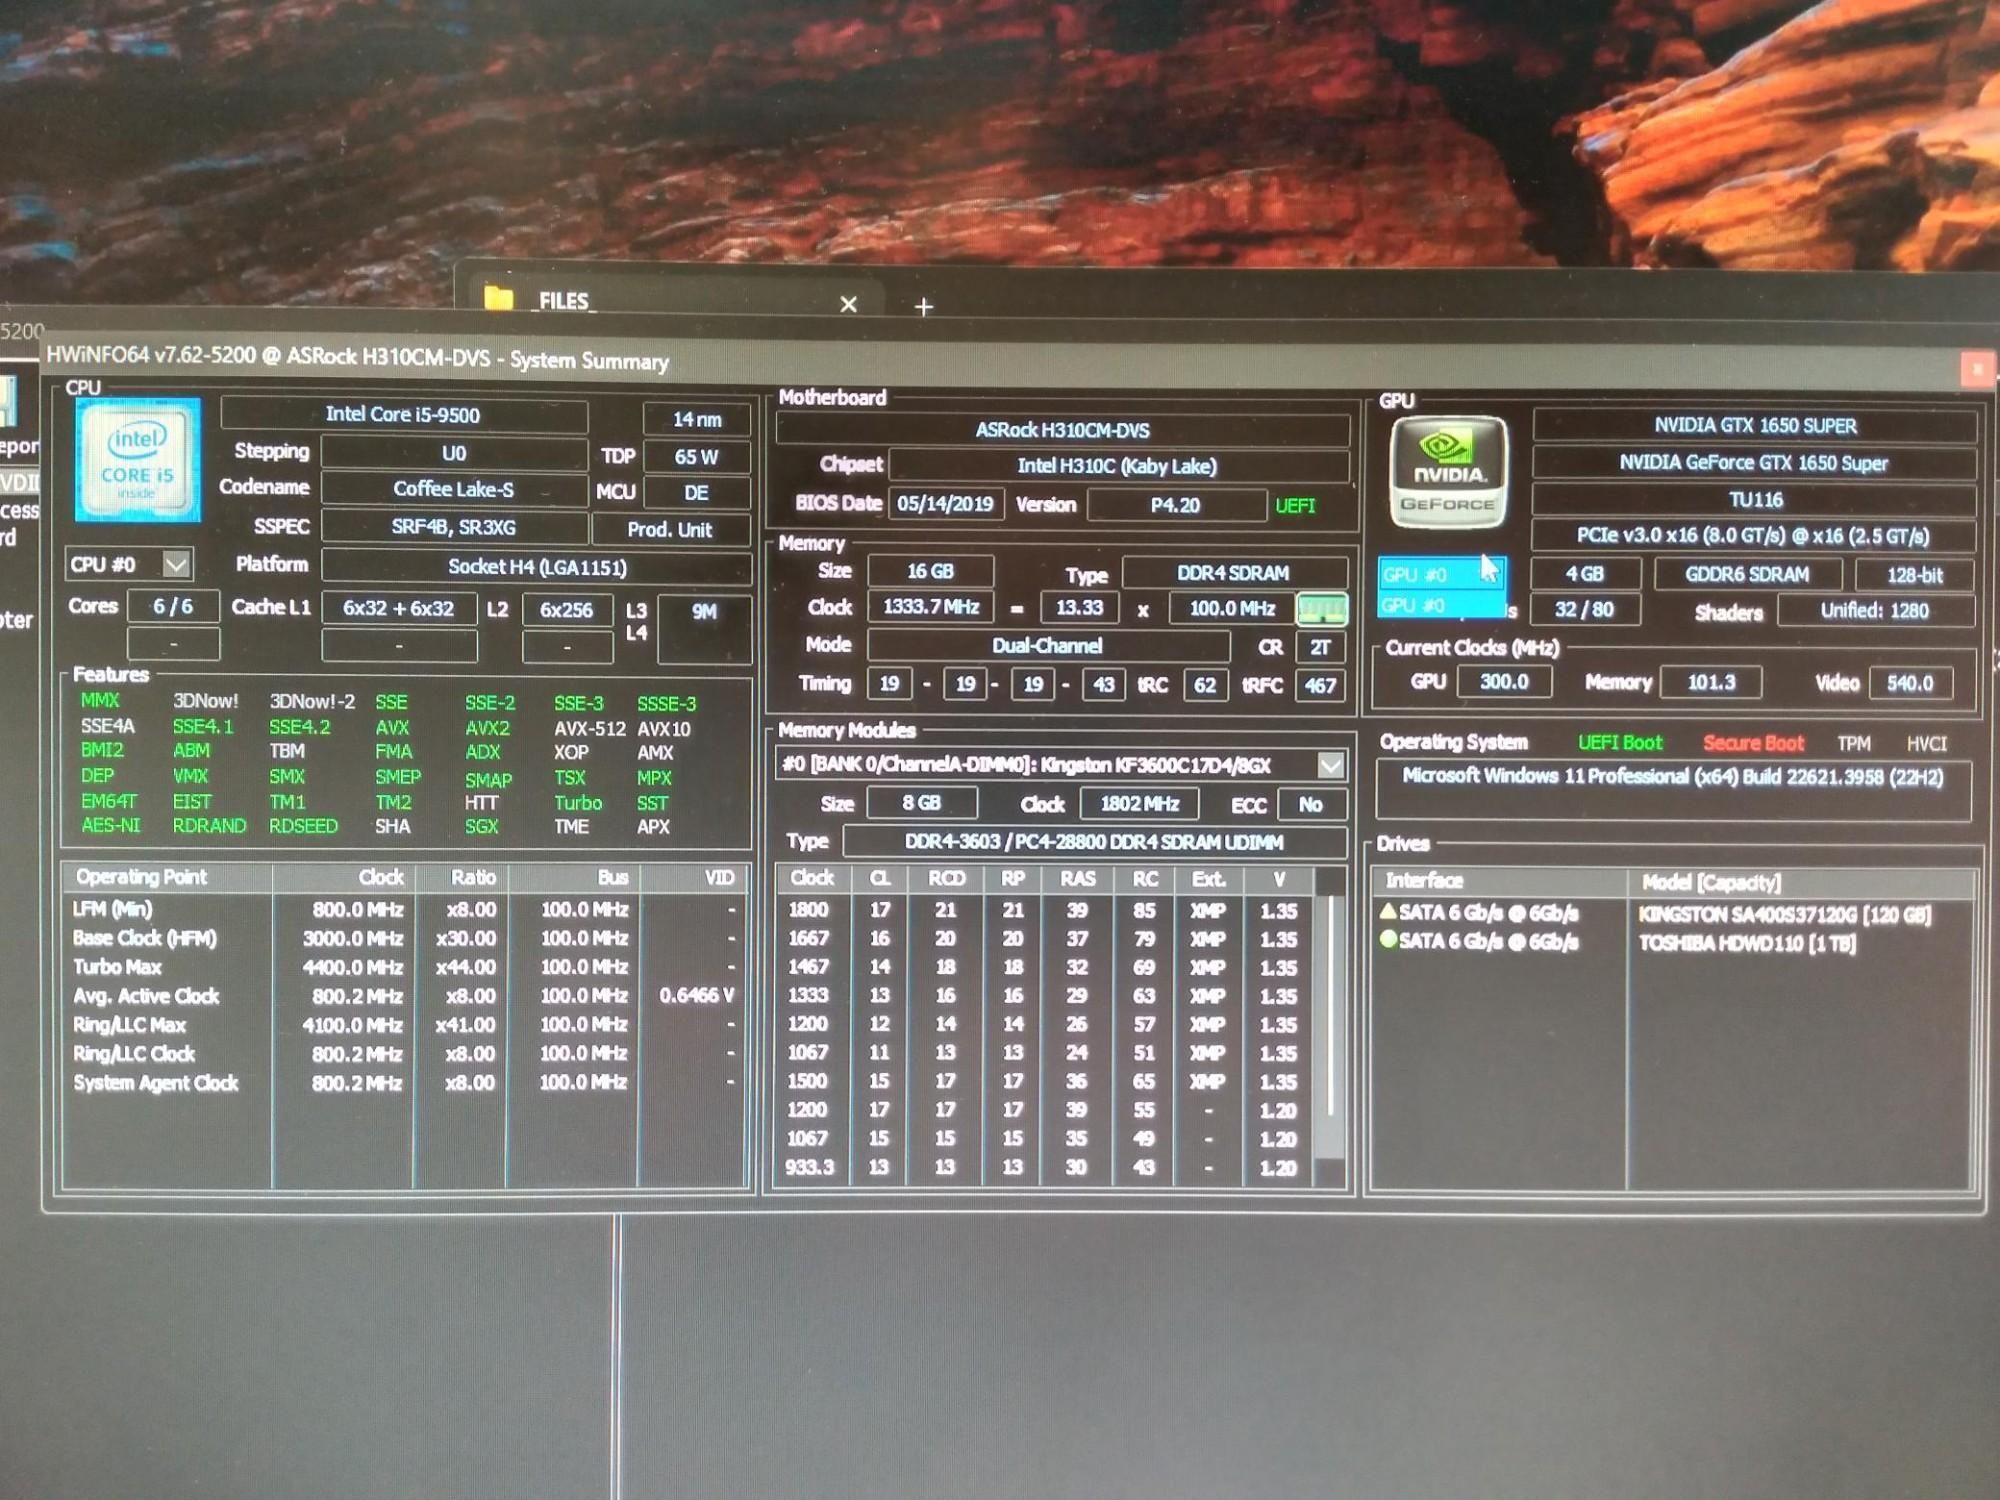Click the KINGSTON SA400S37120G drive entry
Image resolution: width=2000 pixels, height=1500 pixels.
1784,914
